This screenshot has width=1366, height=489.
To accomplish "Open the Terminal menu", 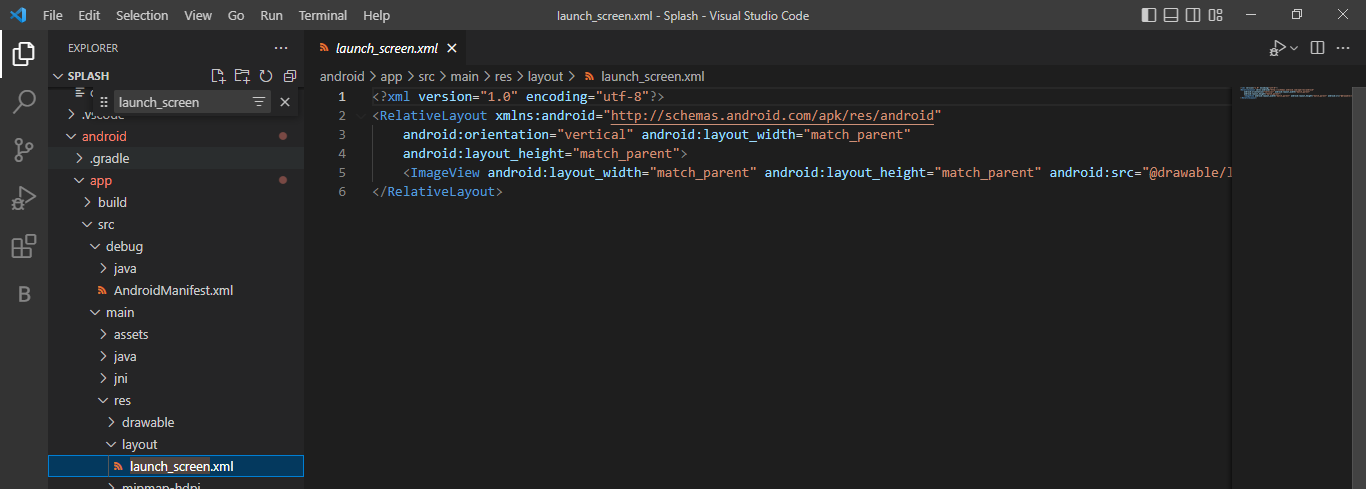I will pyautogui.click(x=323, y=16).
